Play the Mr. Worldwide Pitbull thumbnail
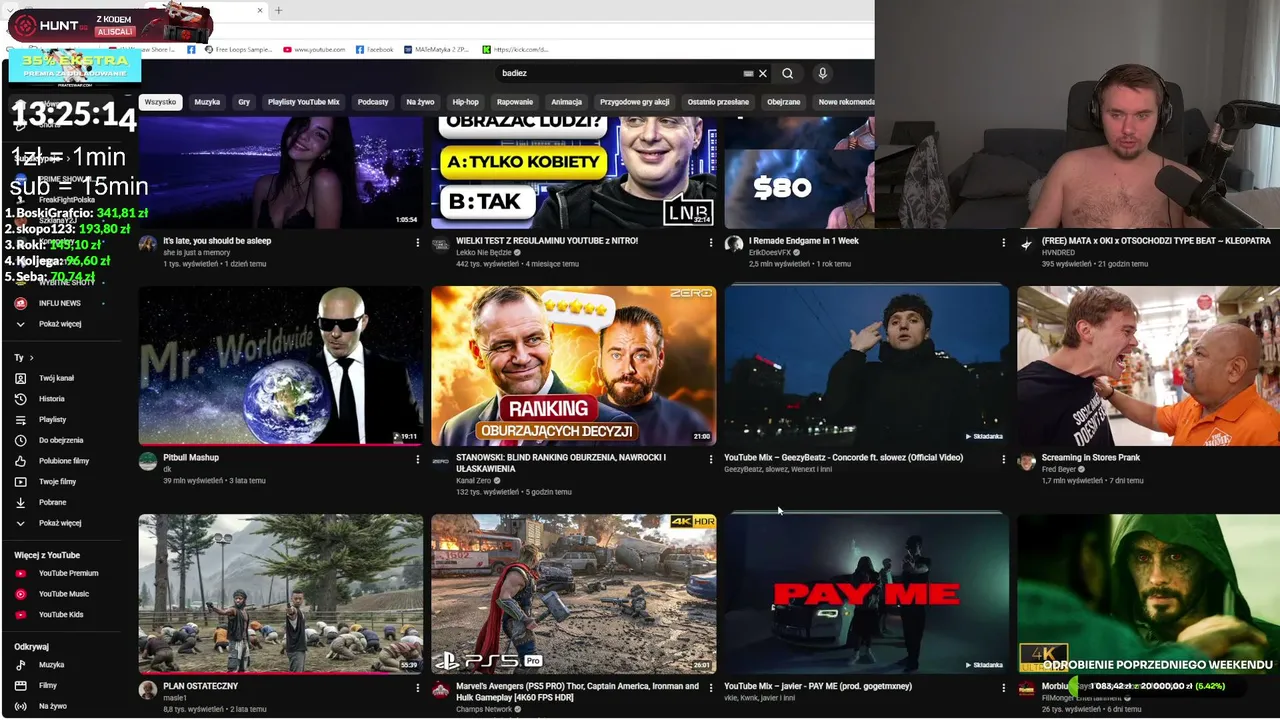 click(x=281, y=366)
